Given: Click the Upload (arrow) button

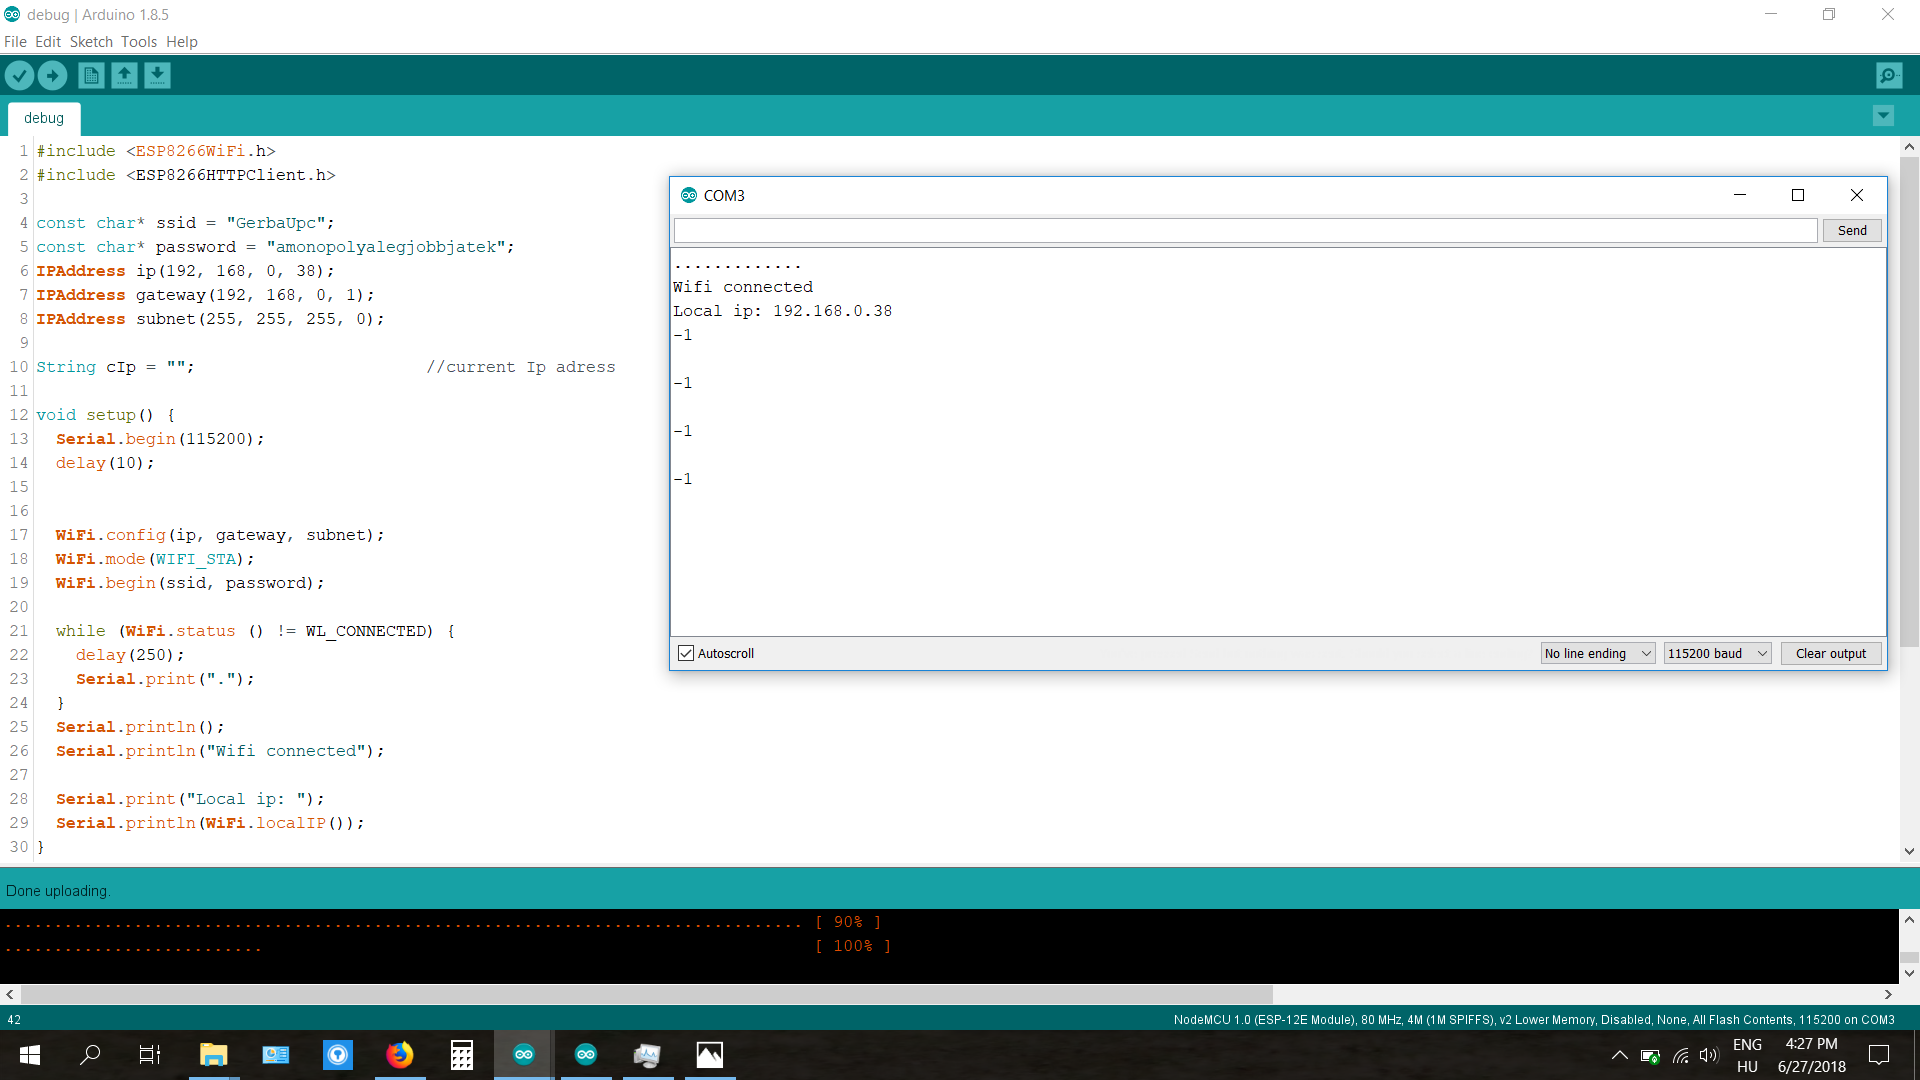Looking at the screenshot, I should coord(52,75).
